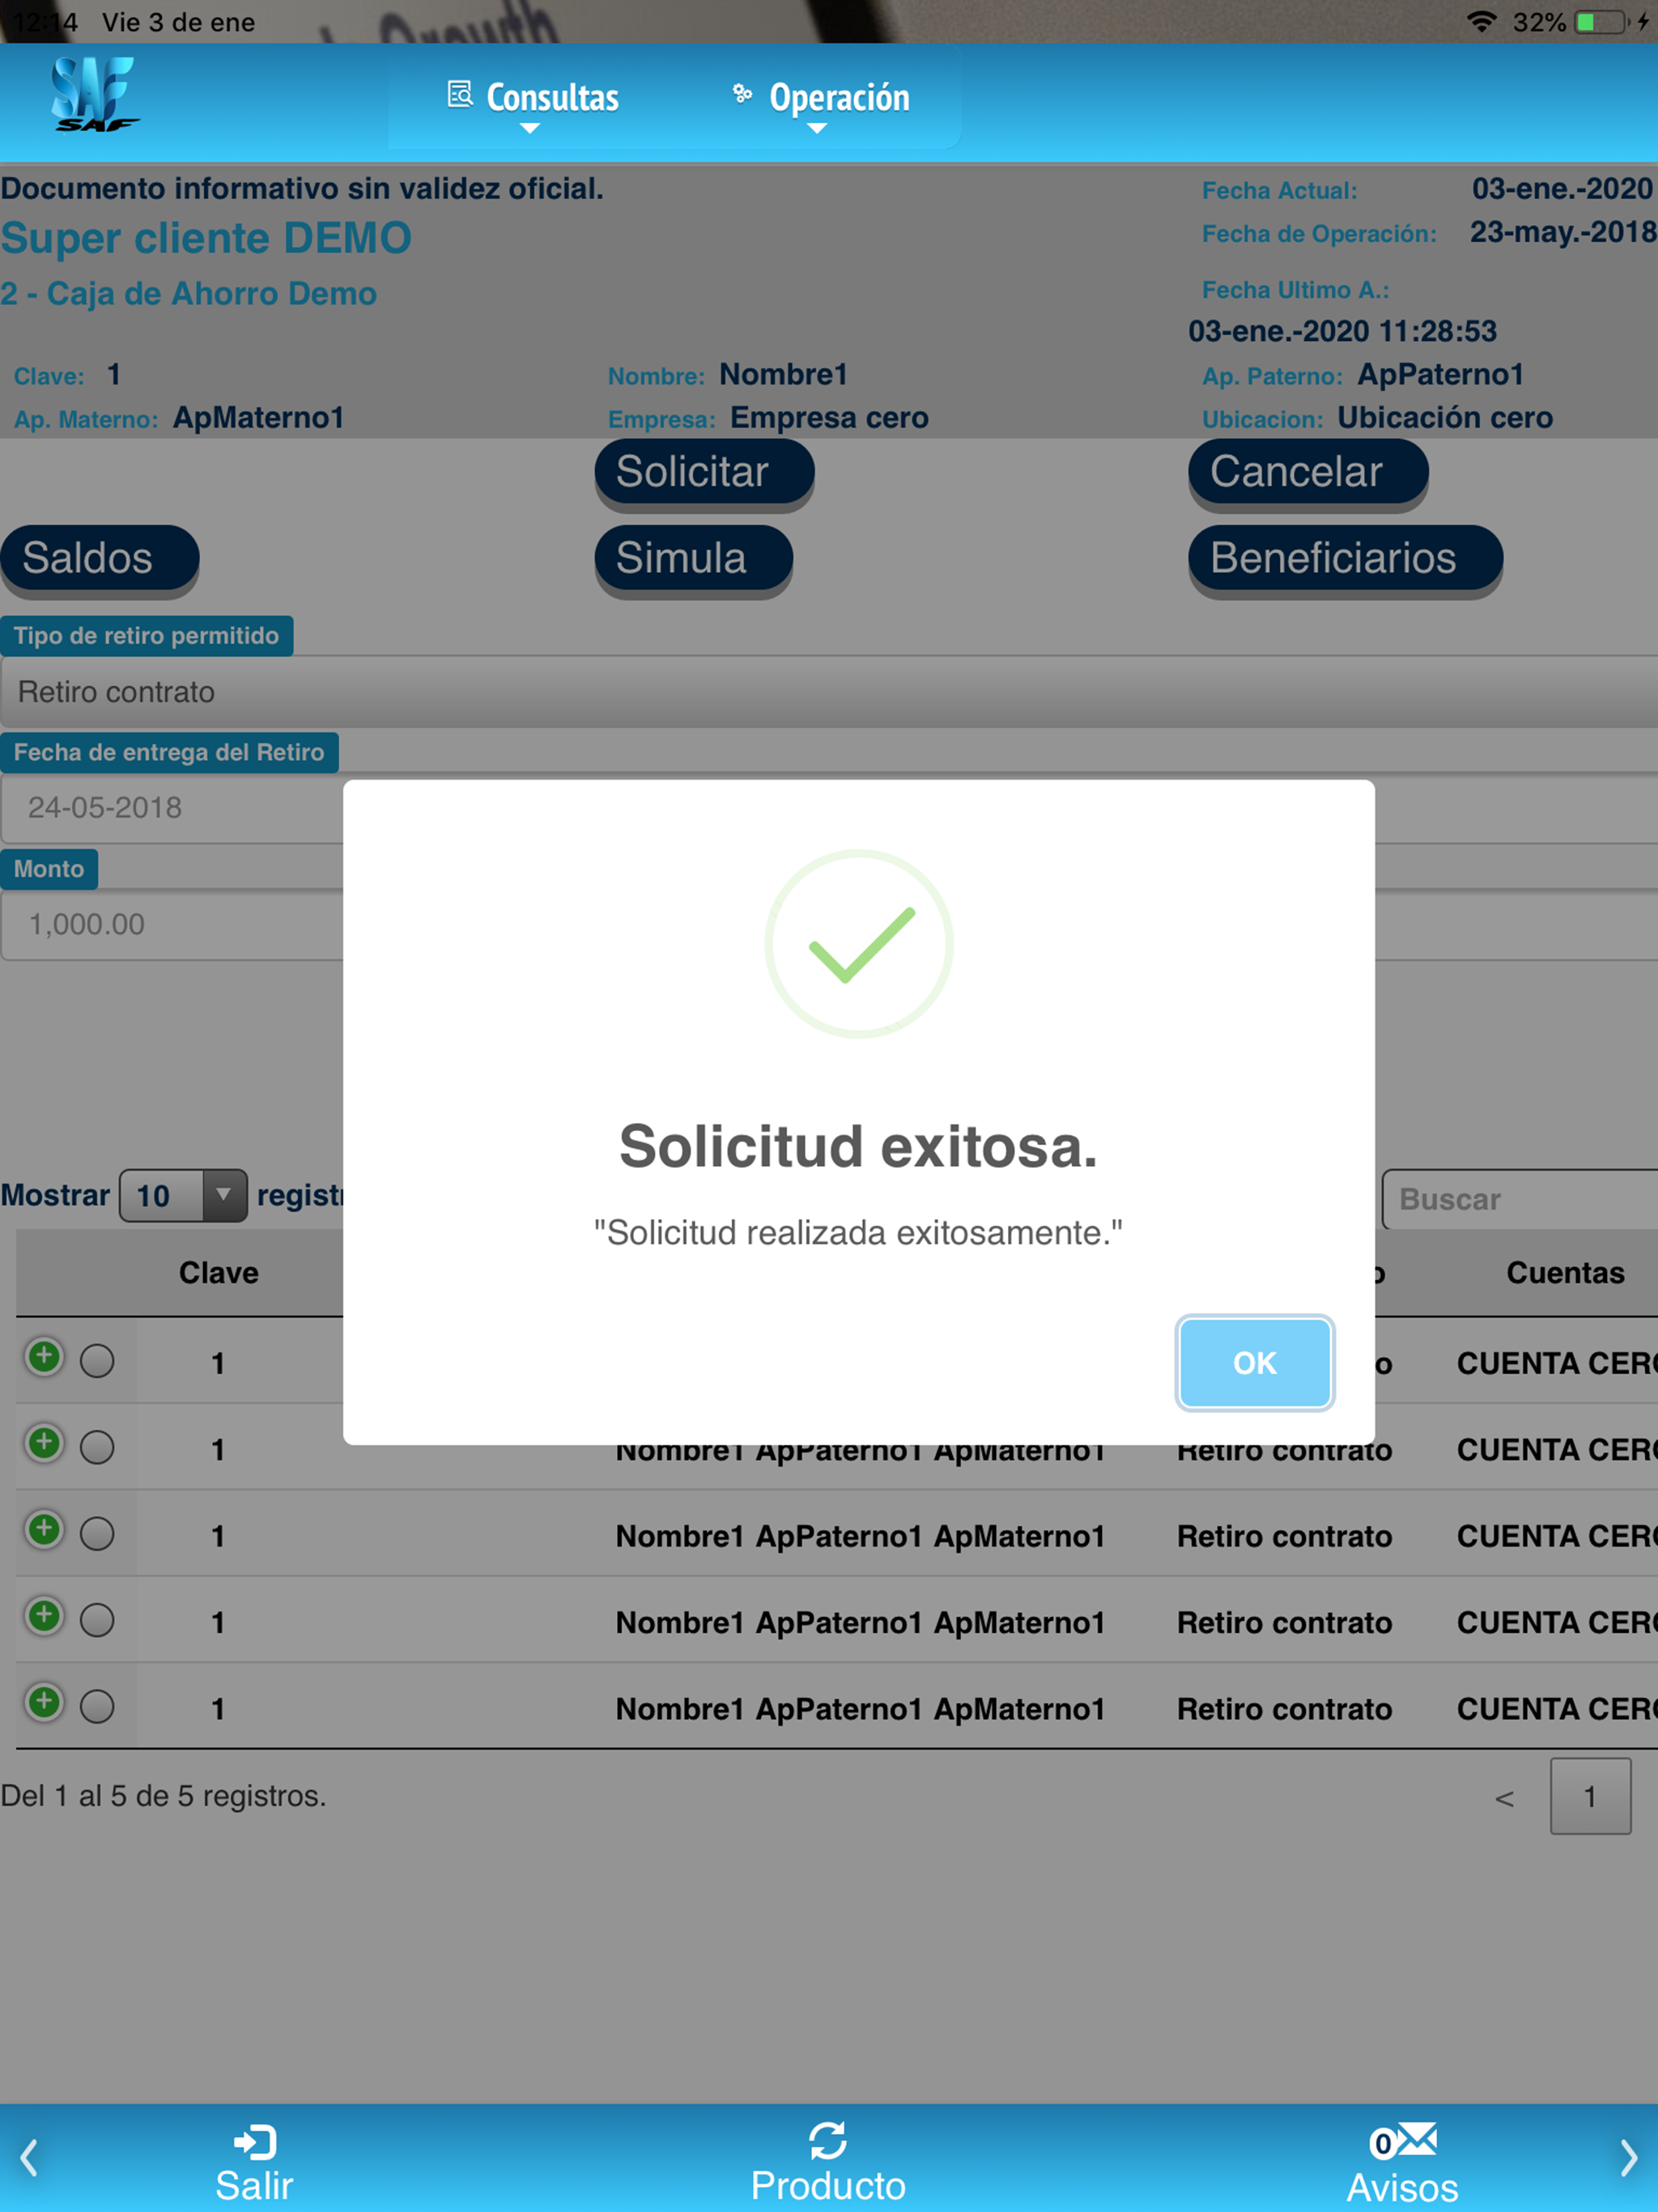This screenshot has width=1658, height=2212.
Task: Select the radio button in the fifth table row
Action: point(97,1706)
